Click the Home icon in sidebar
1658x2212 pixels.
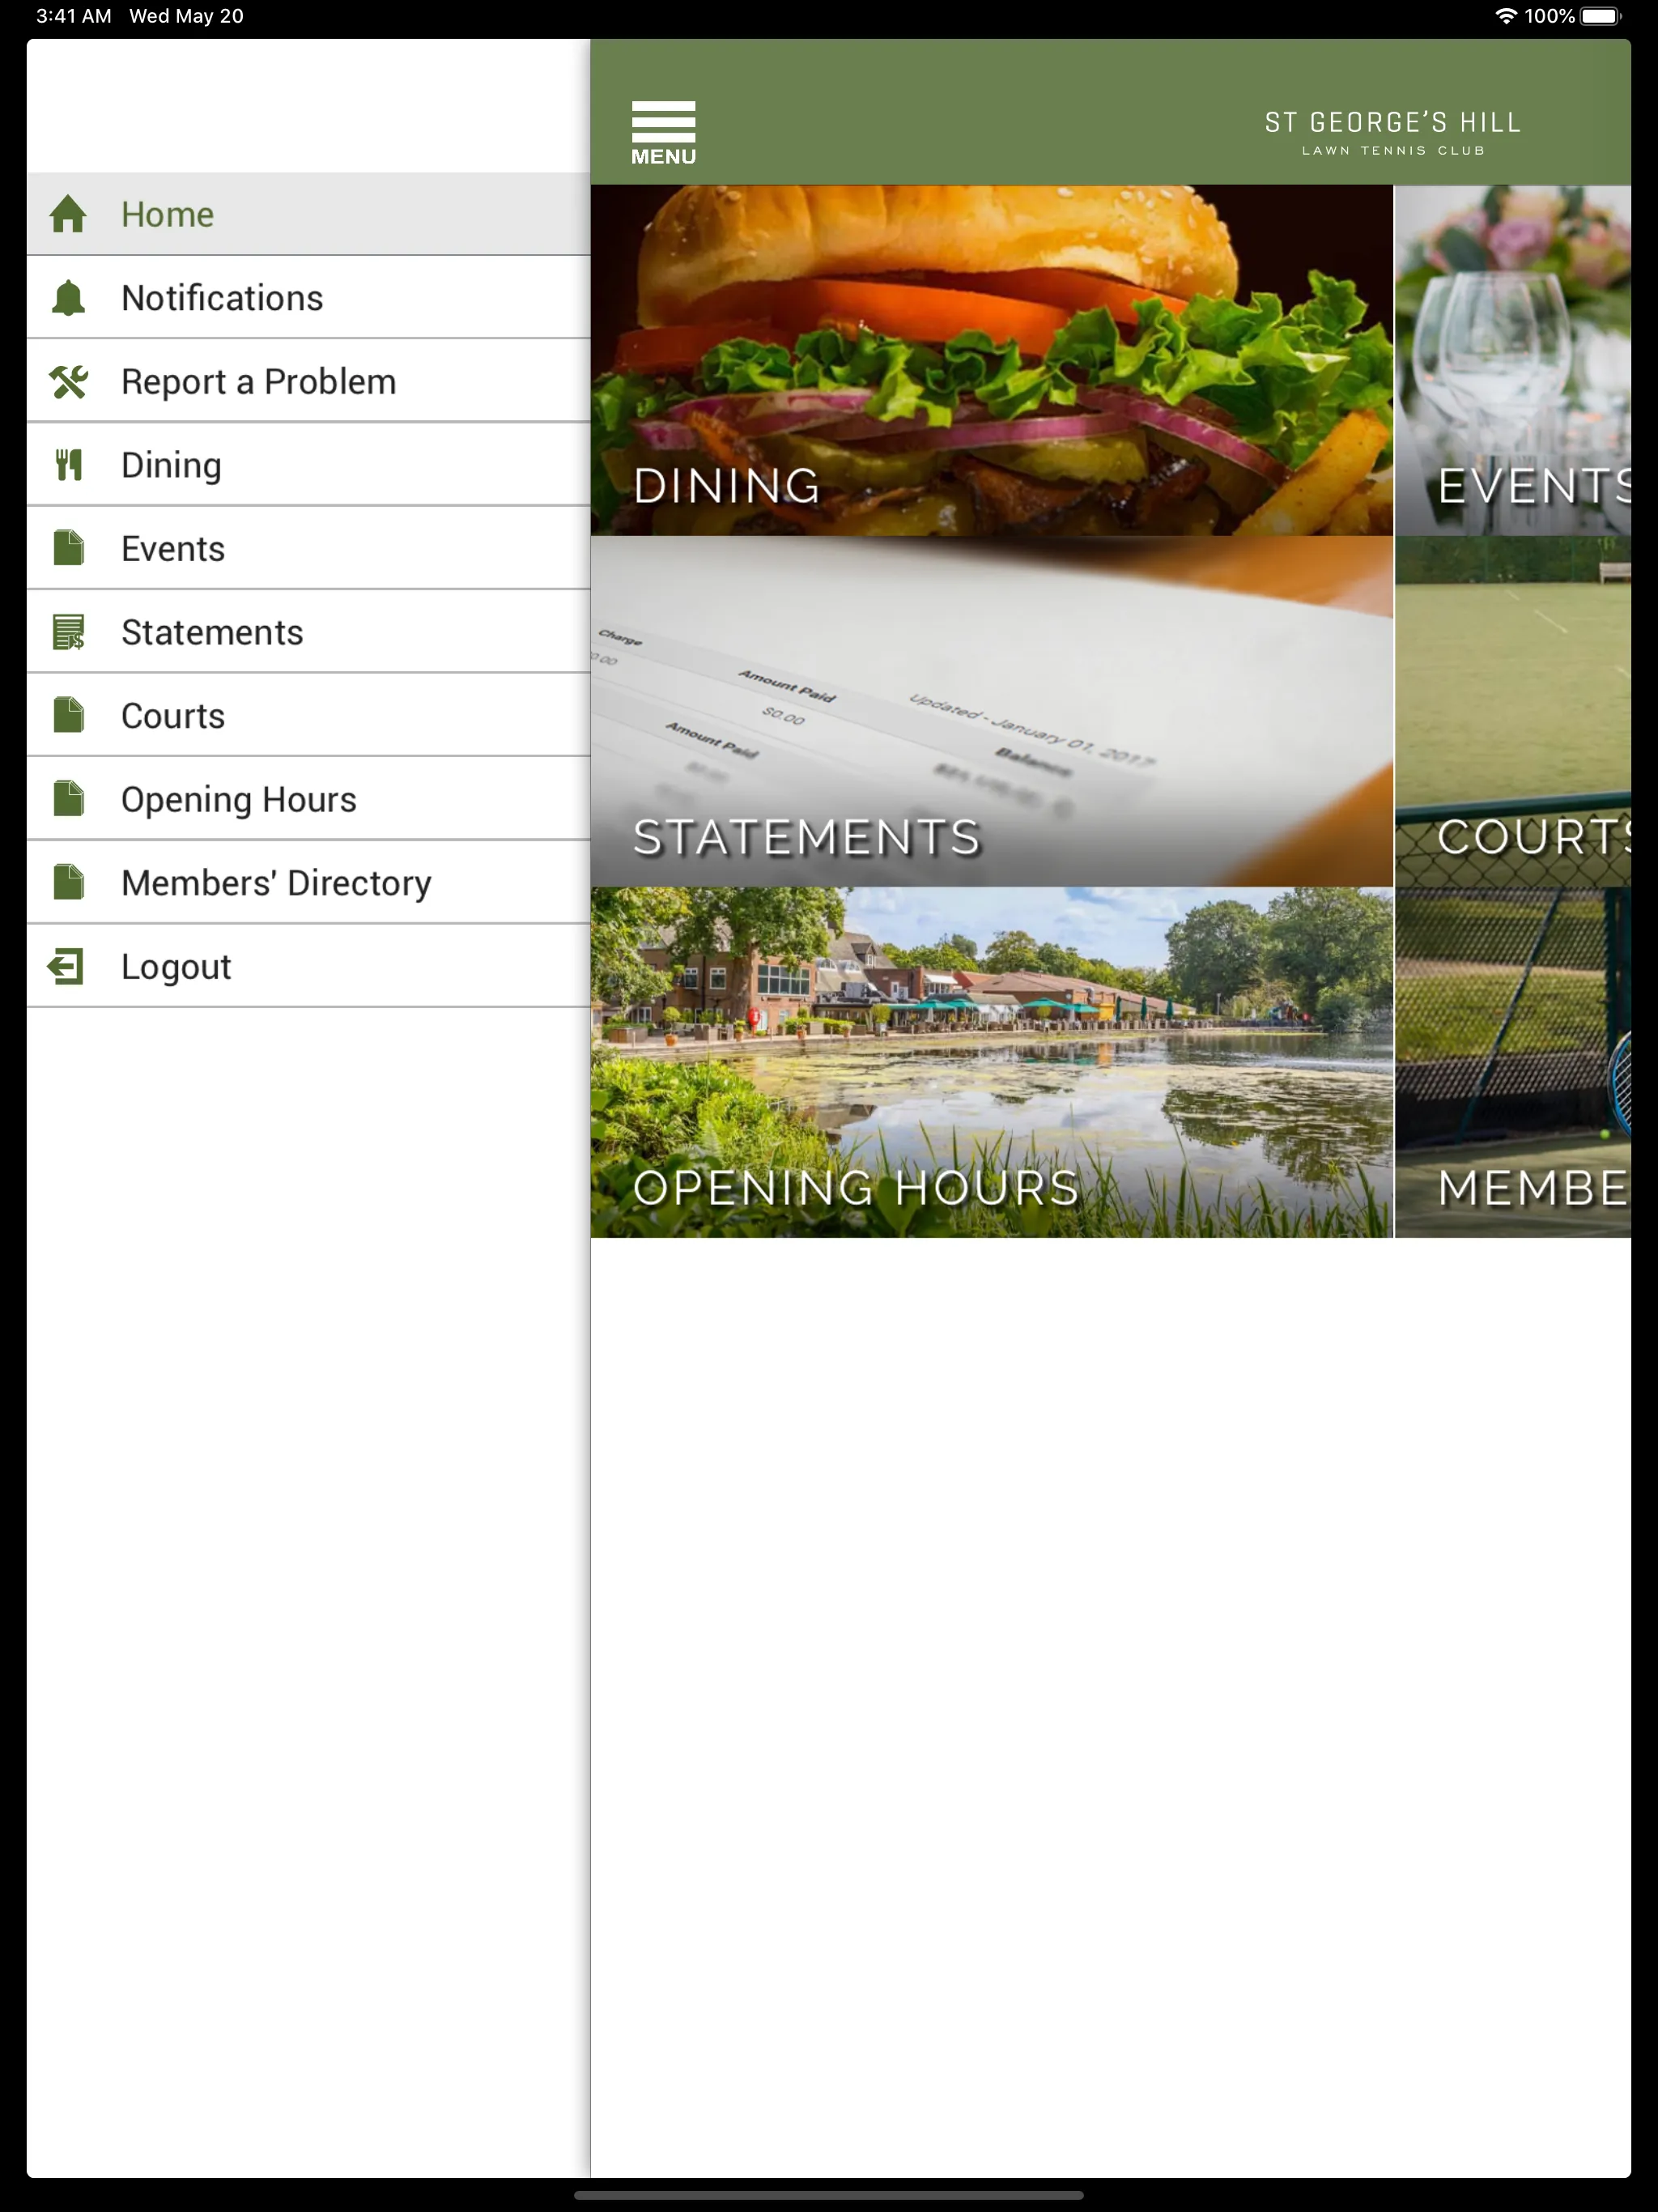(66, 212)
